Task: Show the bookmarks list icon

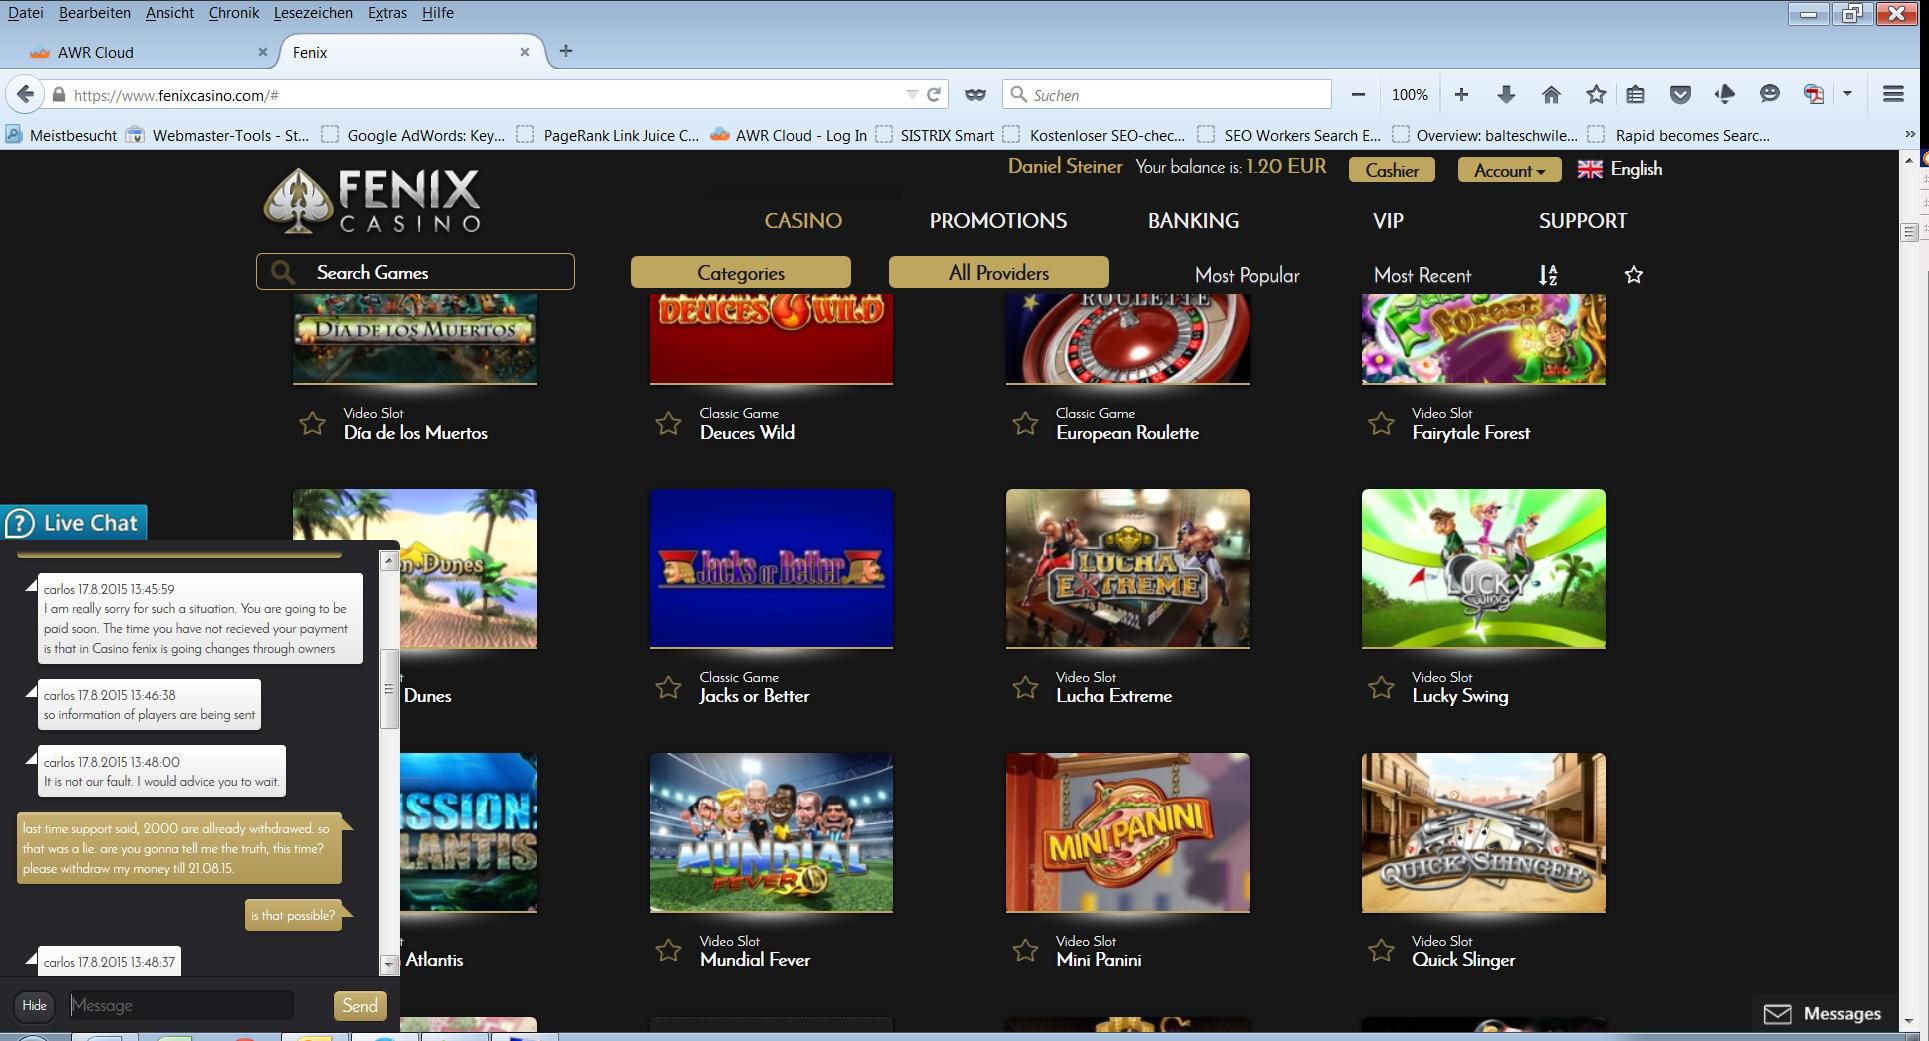Action: (x=1635, y=94)
